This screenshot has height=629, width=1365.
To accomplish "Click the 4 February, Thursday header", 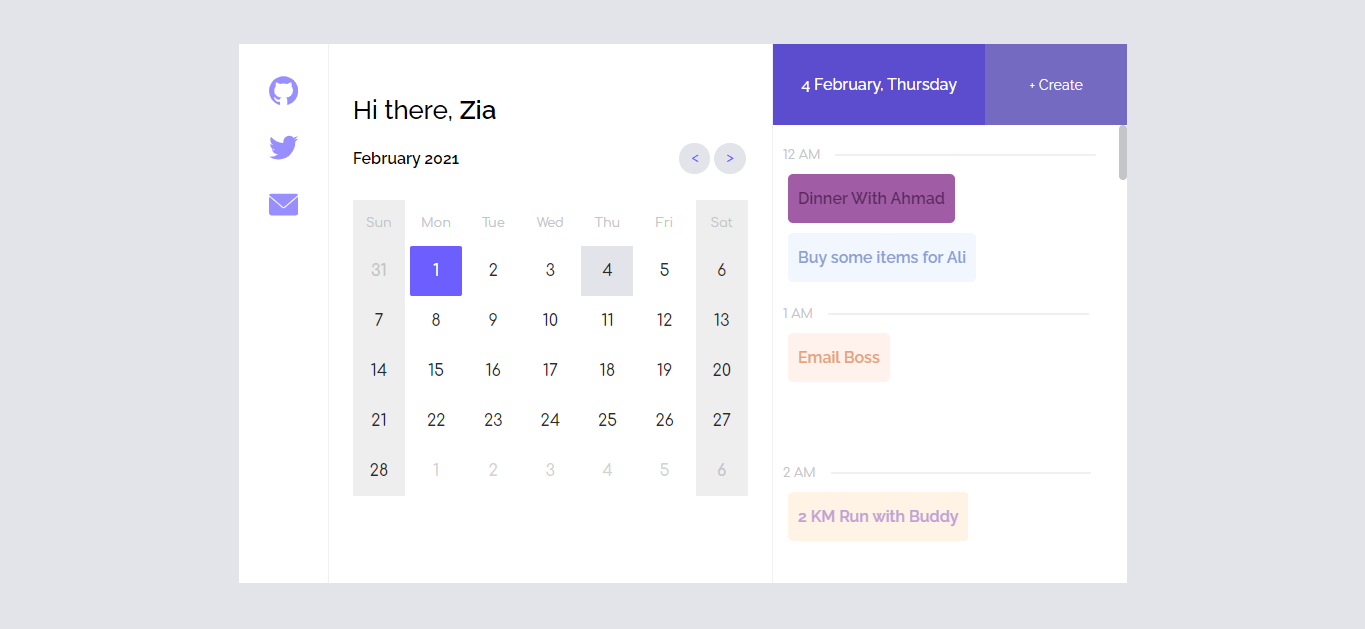I will [x=879, y=85].
